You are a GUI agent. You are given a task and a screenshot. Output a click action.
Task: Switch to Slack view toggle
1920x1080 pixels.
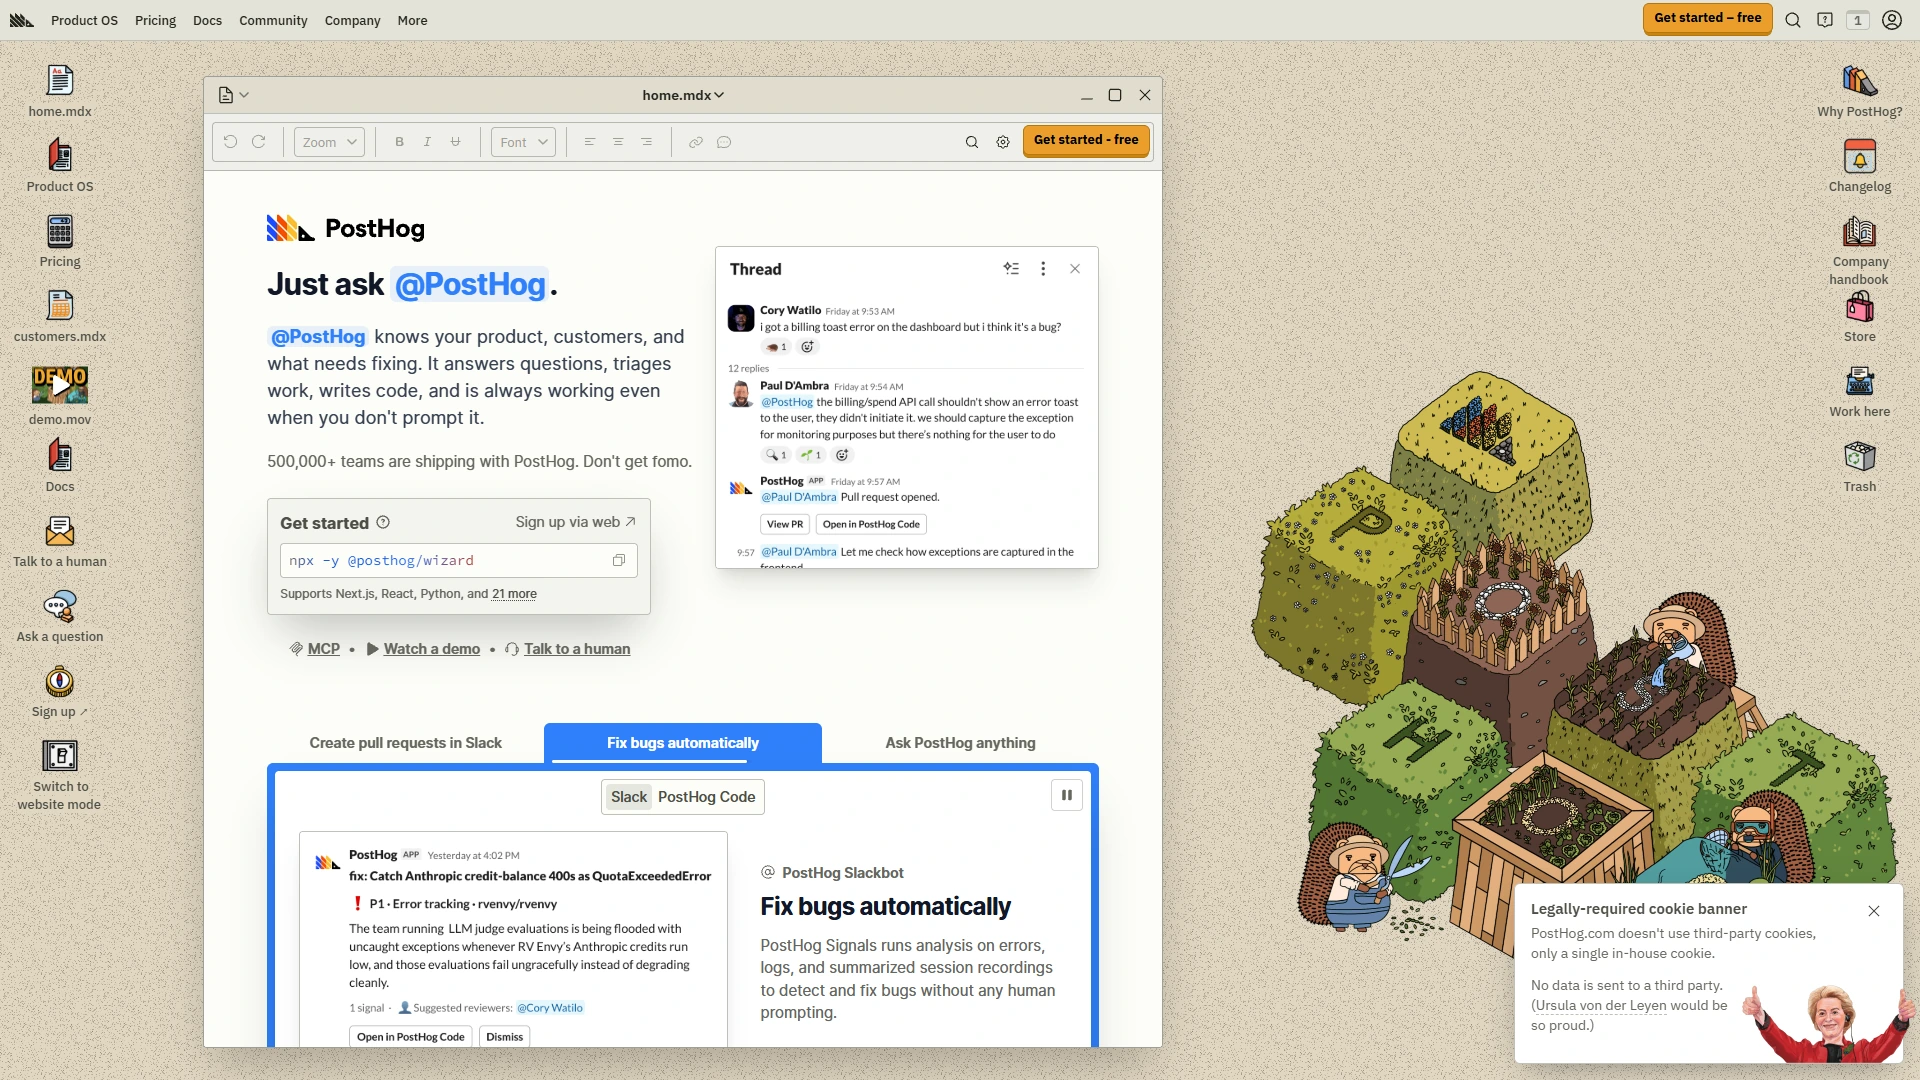[629, 797]
